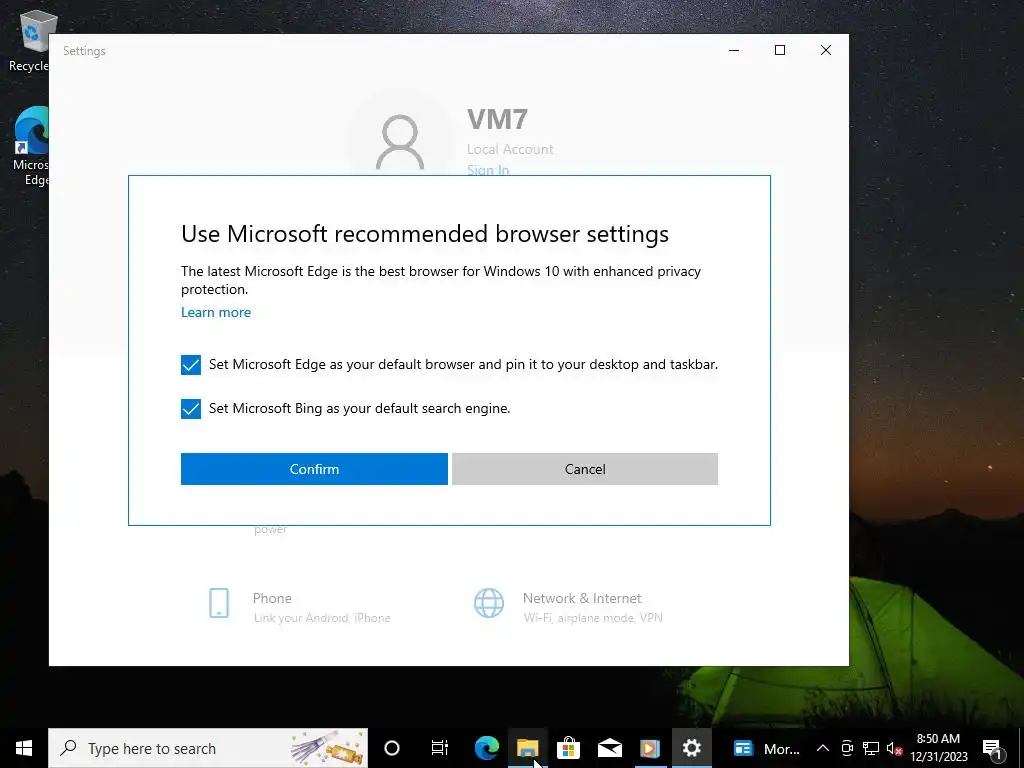
Task: Cancel the recommended browser settings dialog
Action: click(x=585, y=469)
